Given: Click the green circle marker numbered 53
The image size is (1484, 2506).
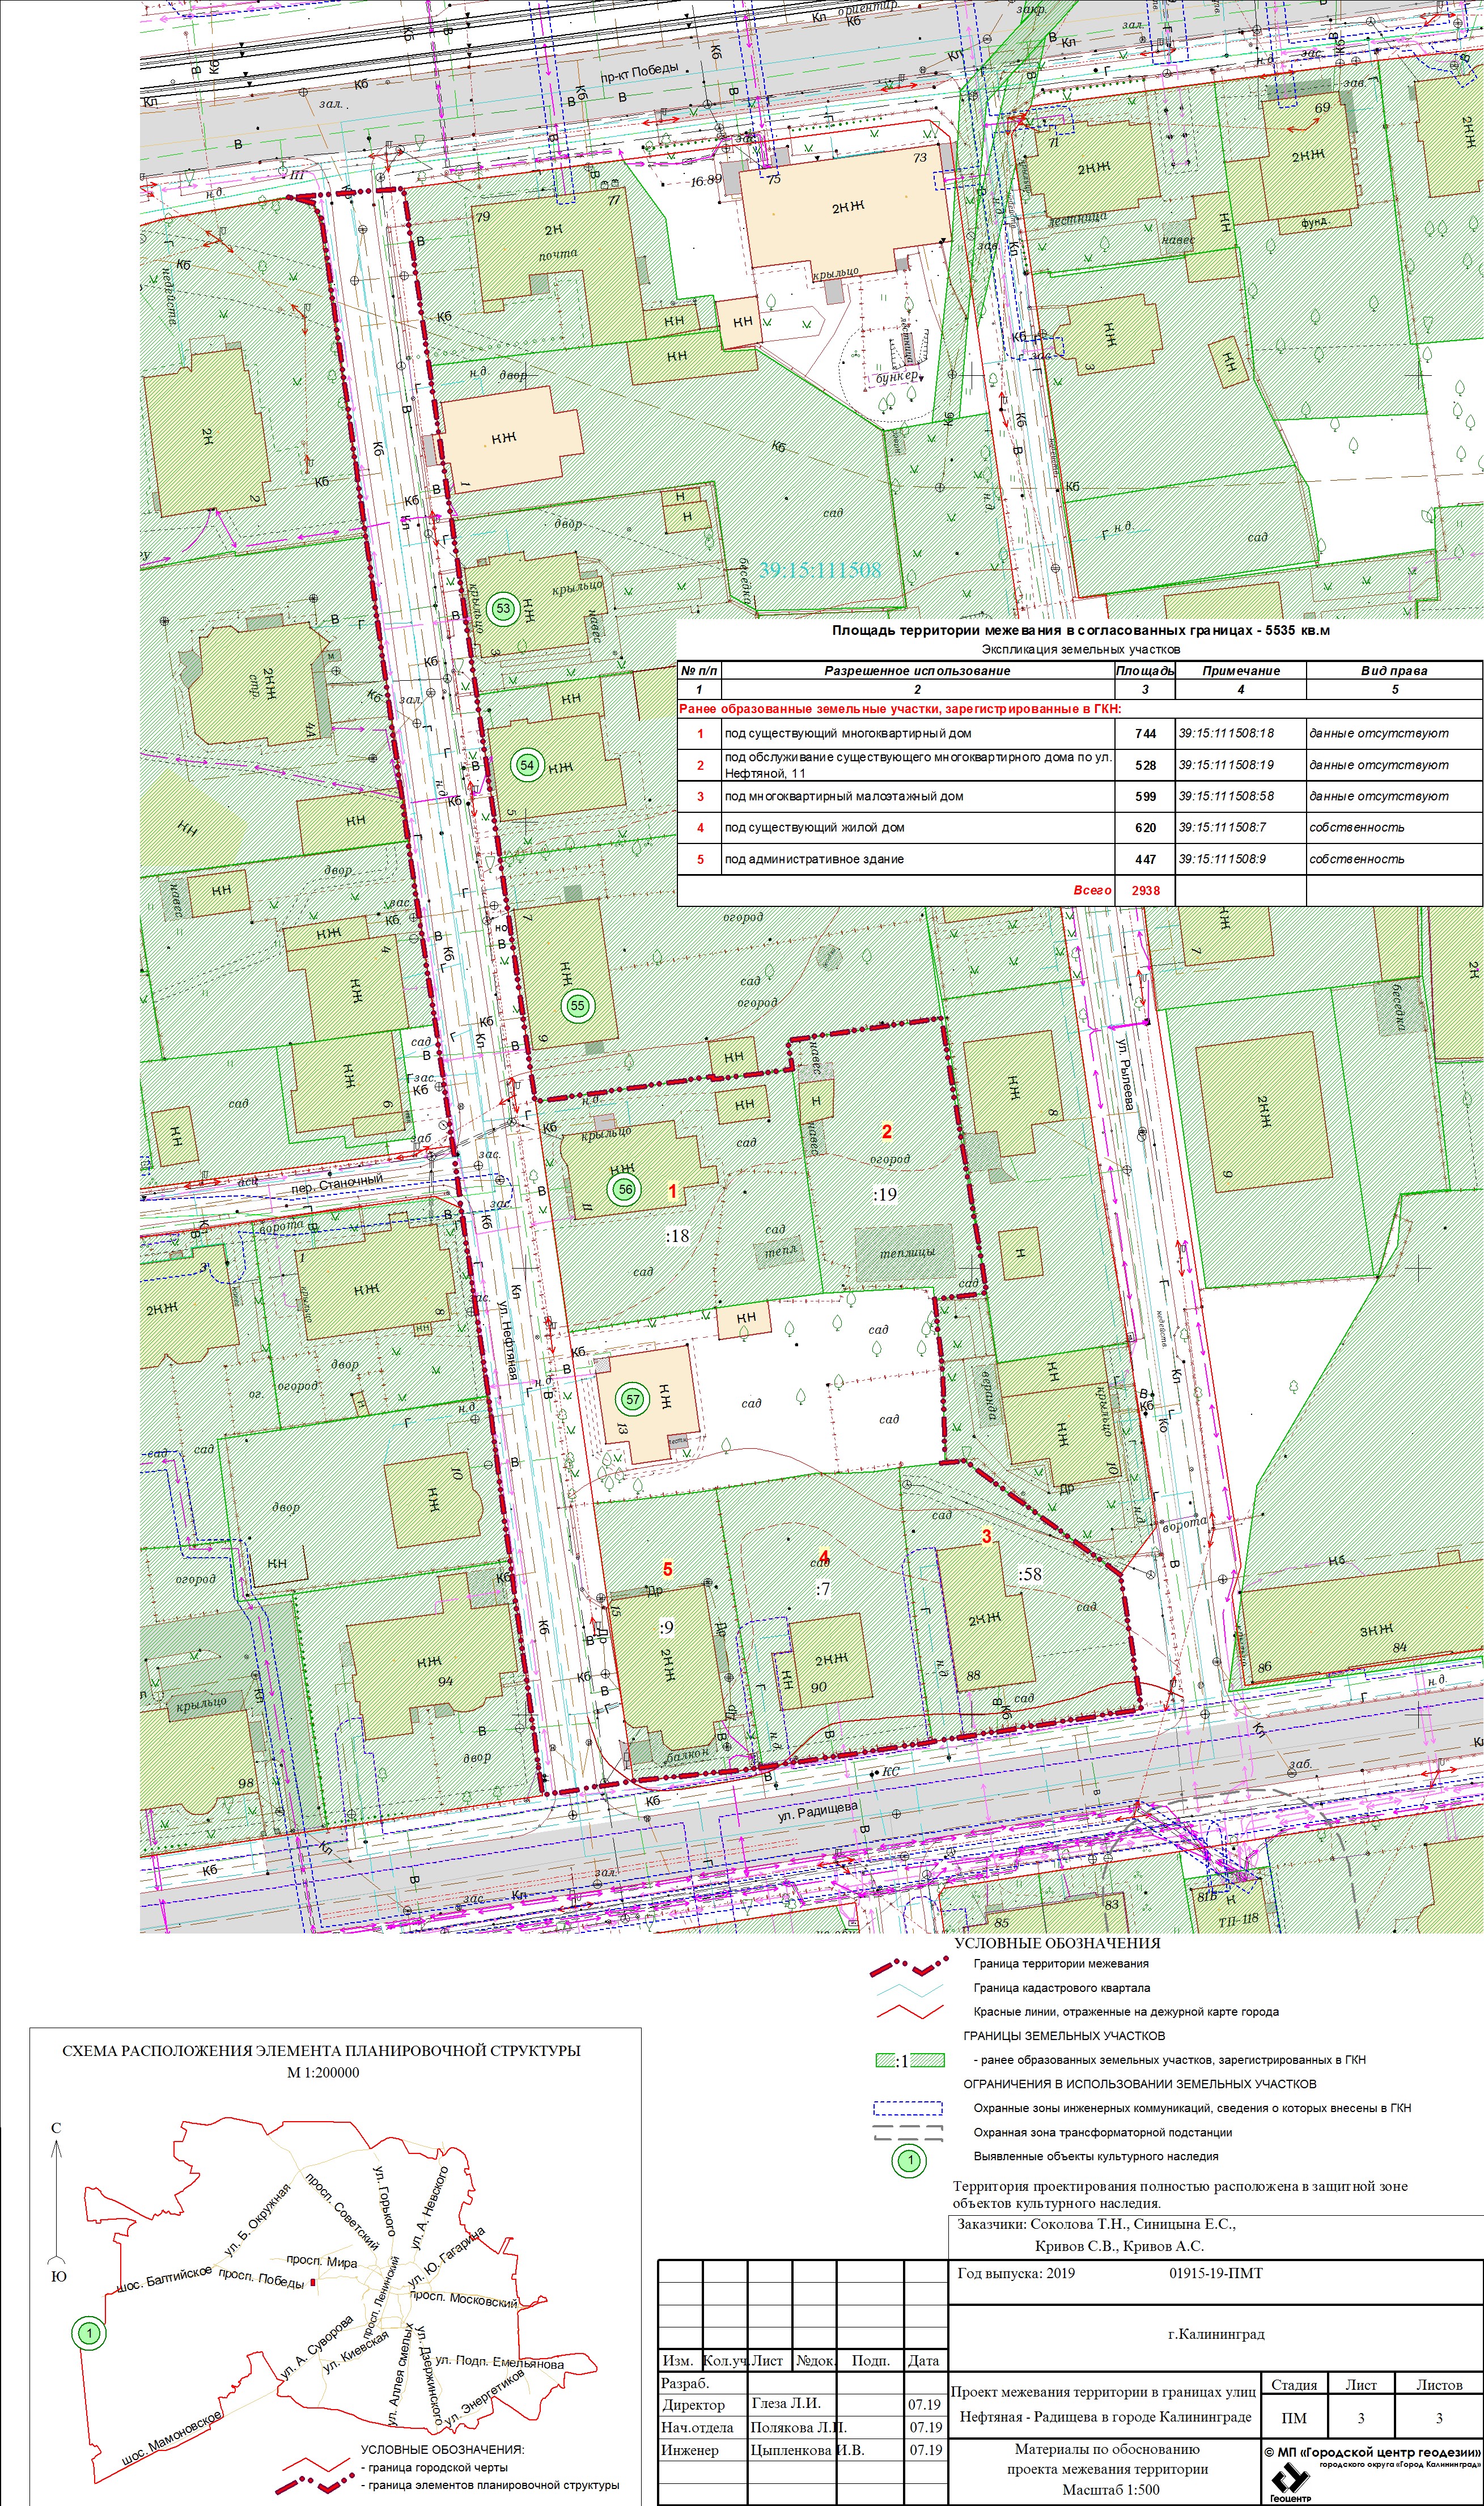Looking at the screenshot, I should pyautogui.click(x=503, y=608).
